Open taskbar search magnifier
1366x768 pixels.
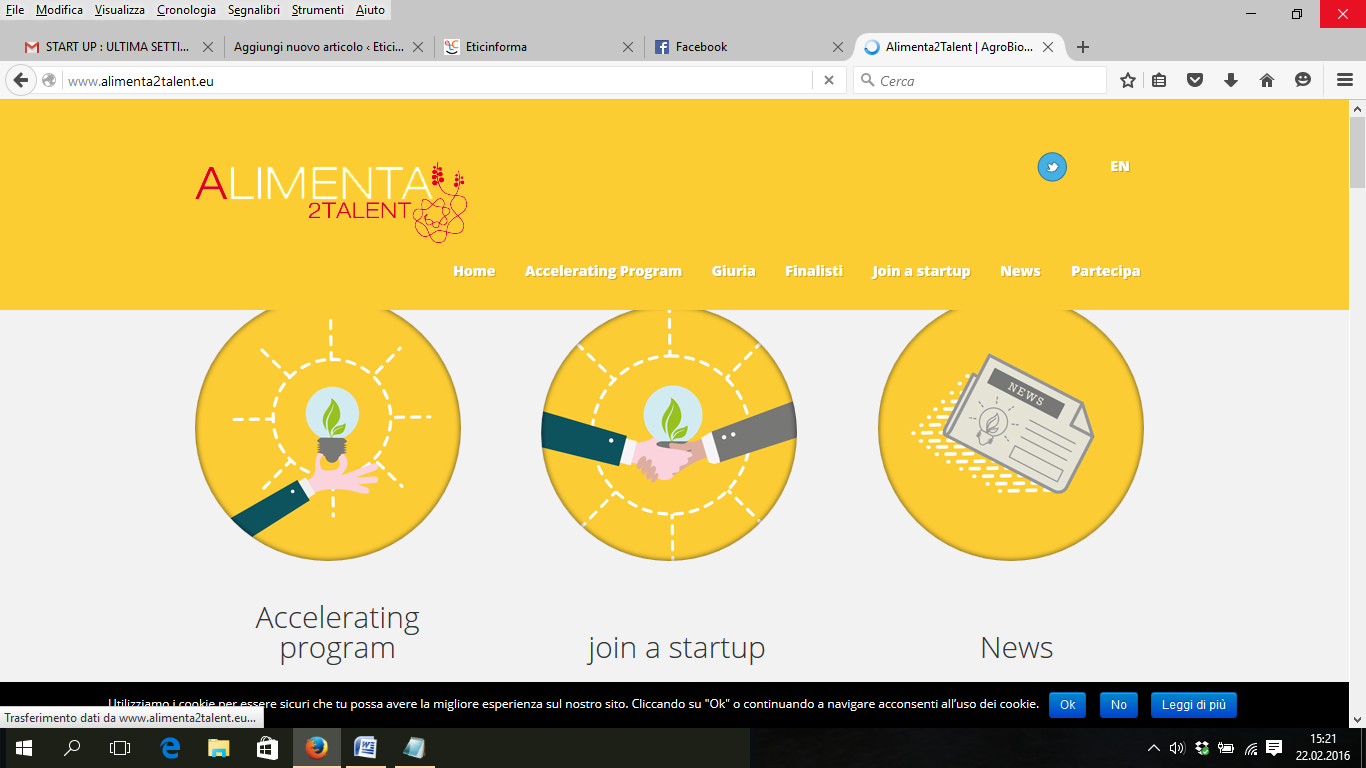click(72, 748)
